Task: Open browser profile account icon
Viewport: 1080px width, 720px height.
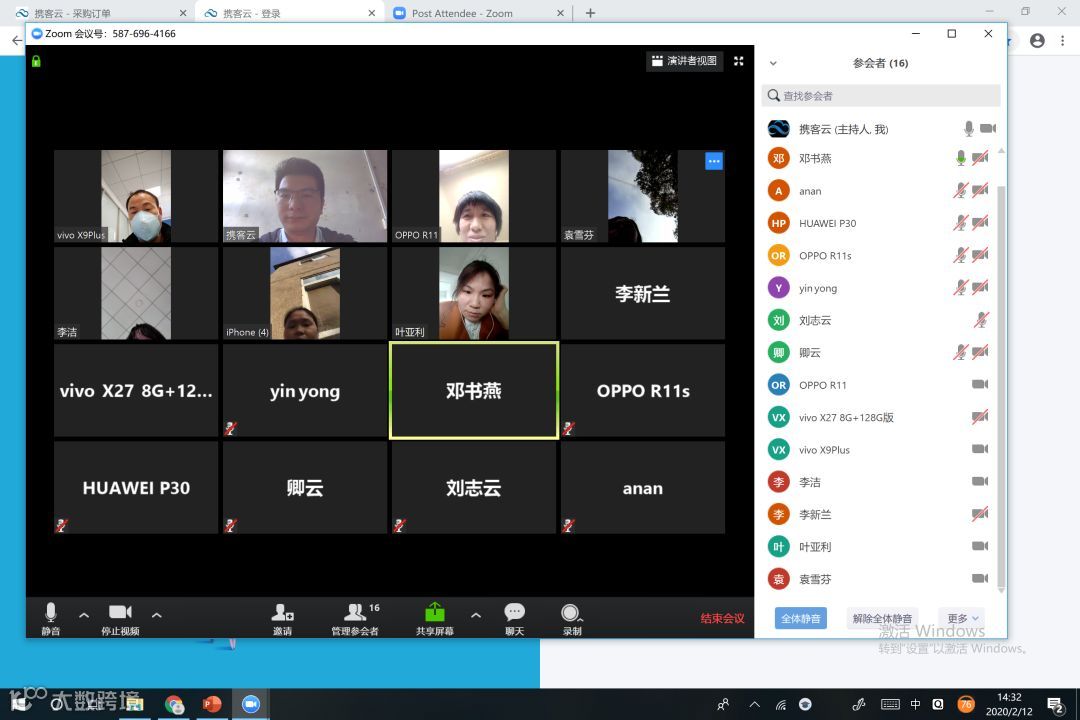Action: coord(1037,41)
